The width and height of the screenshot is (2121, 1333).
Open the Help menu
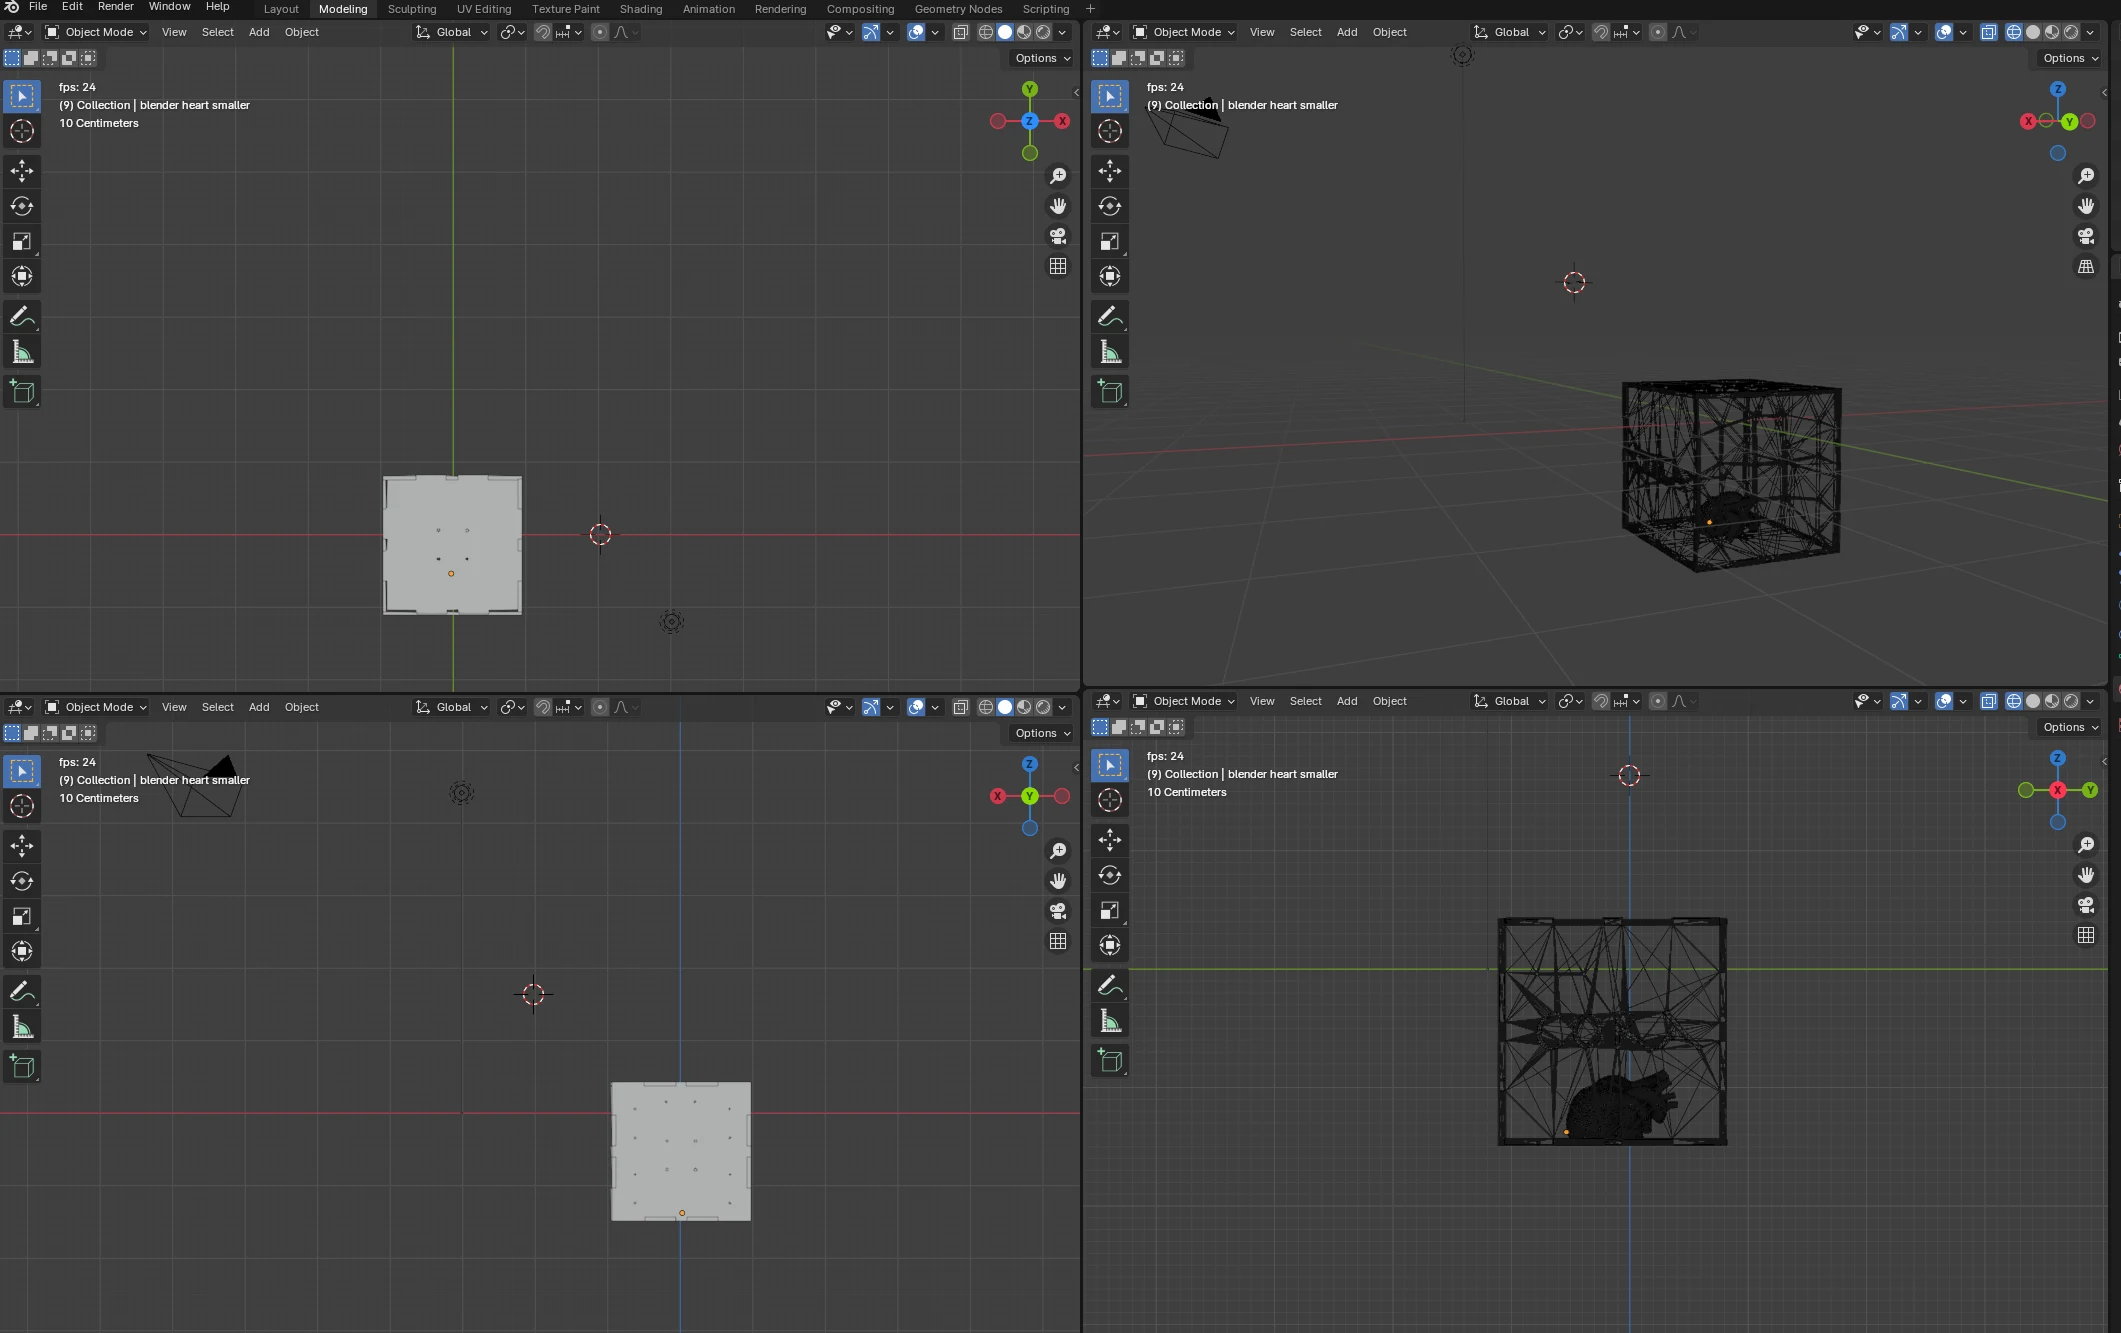pos(217,7)
